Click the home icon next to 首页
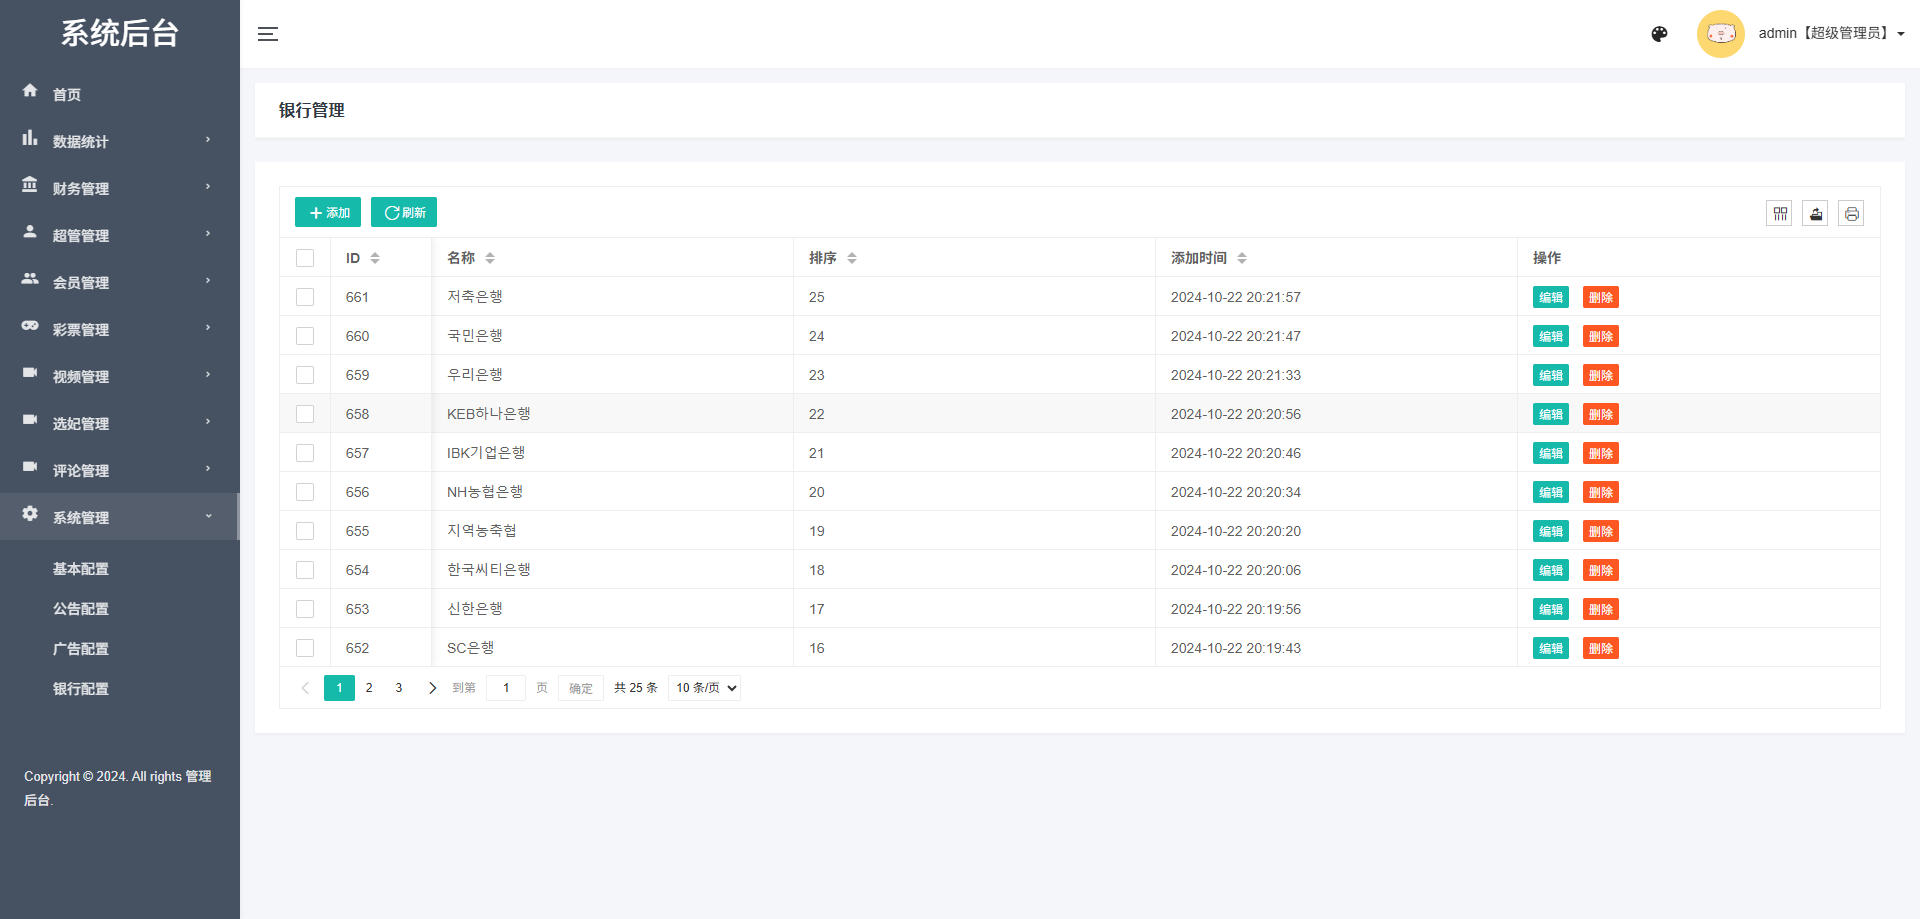The image size is (1920, 919). click(30, 92)
